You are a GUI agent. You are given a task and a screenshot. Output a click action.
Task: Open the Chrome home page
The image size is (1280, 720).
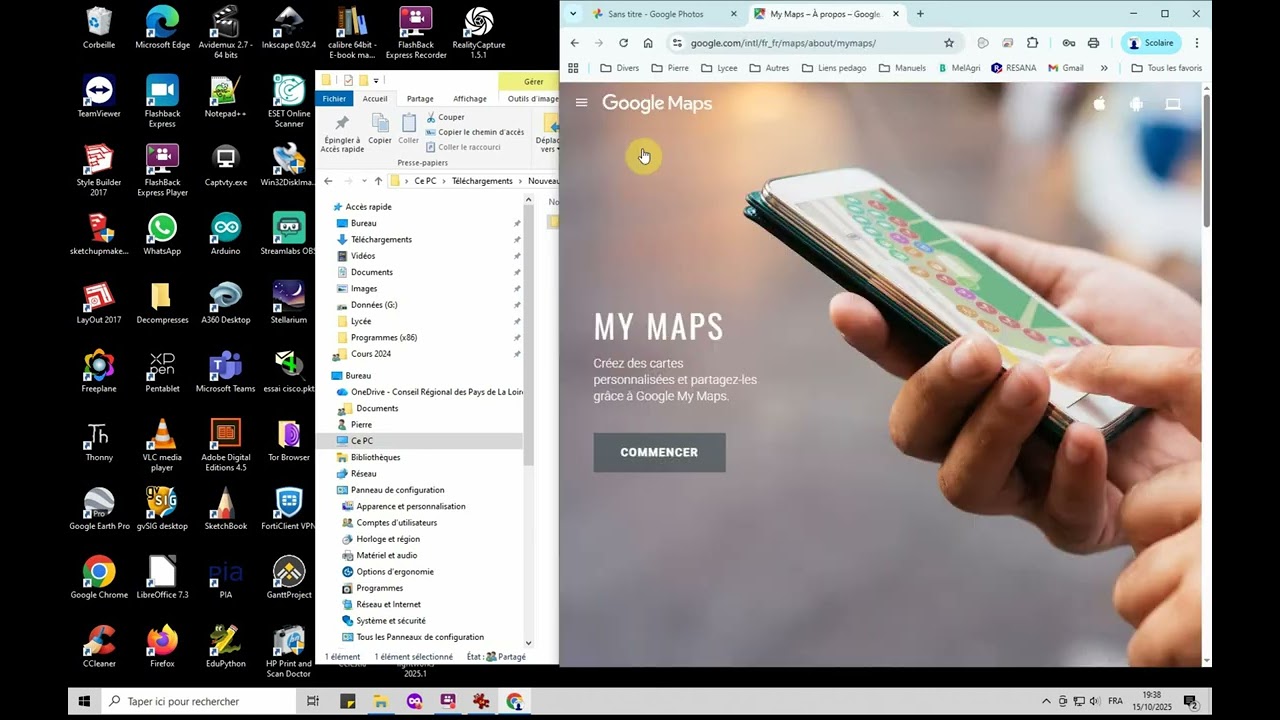(x=648, y=43)
